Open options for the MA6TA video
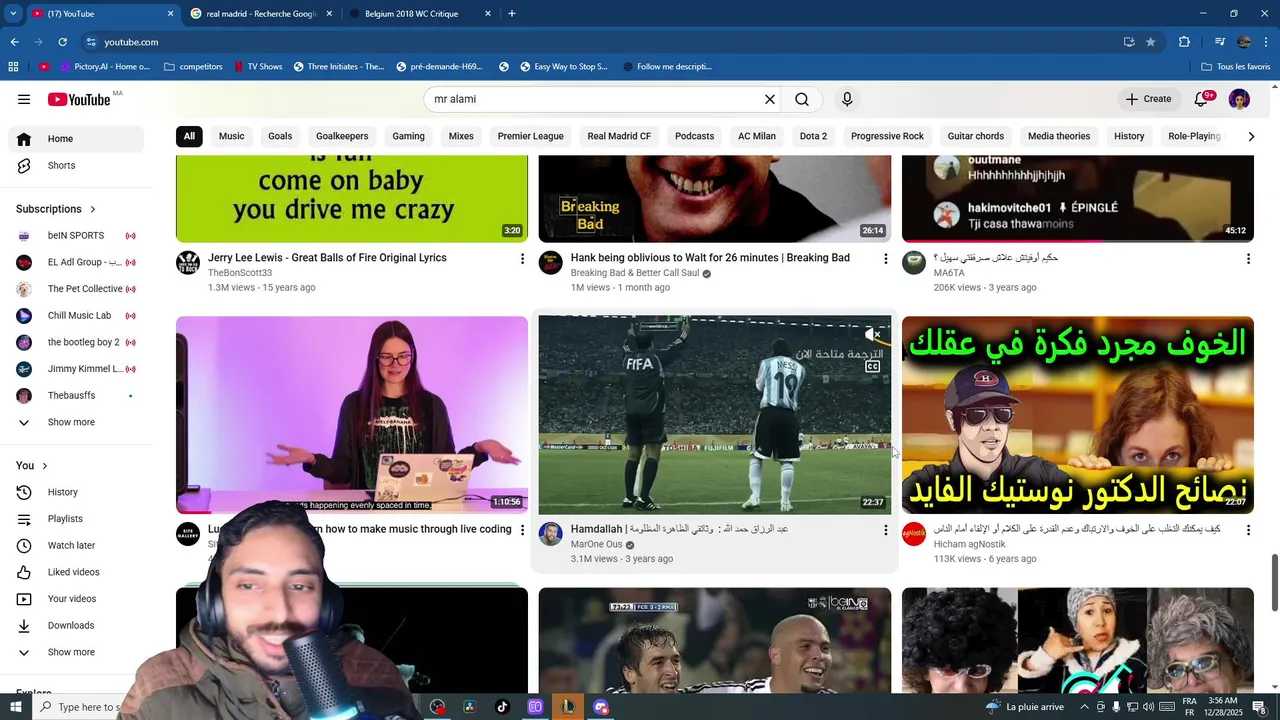Viewport: 1280px width, 720px height. (1248, 259)
